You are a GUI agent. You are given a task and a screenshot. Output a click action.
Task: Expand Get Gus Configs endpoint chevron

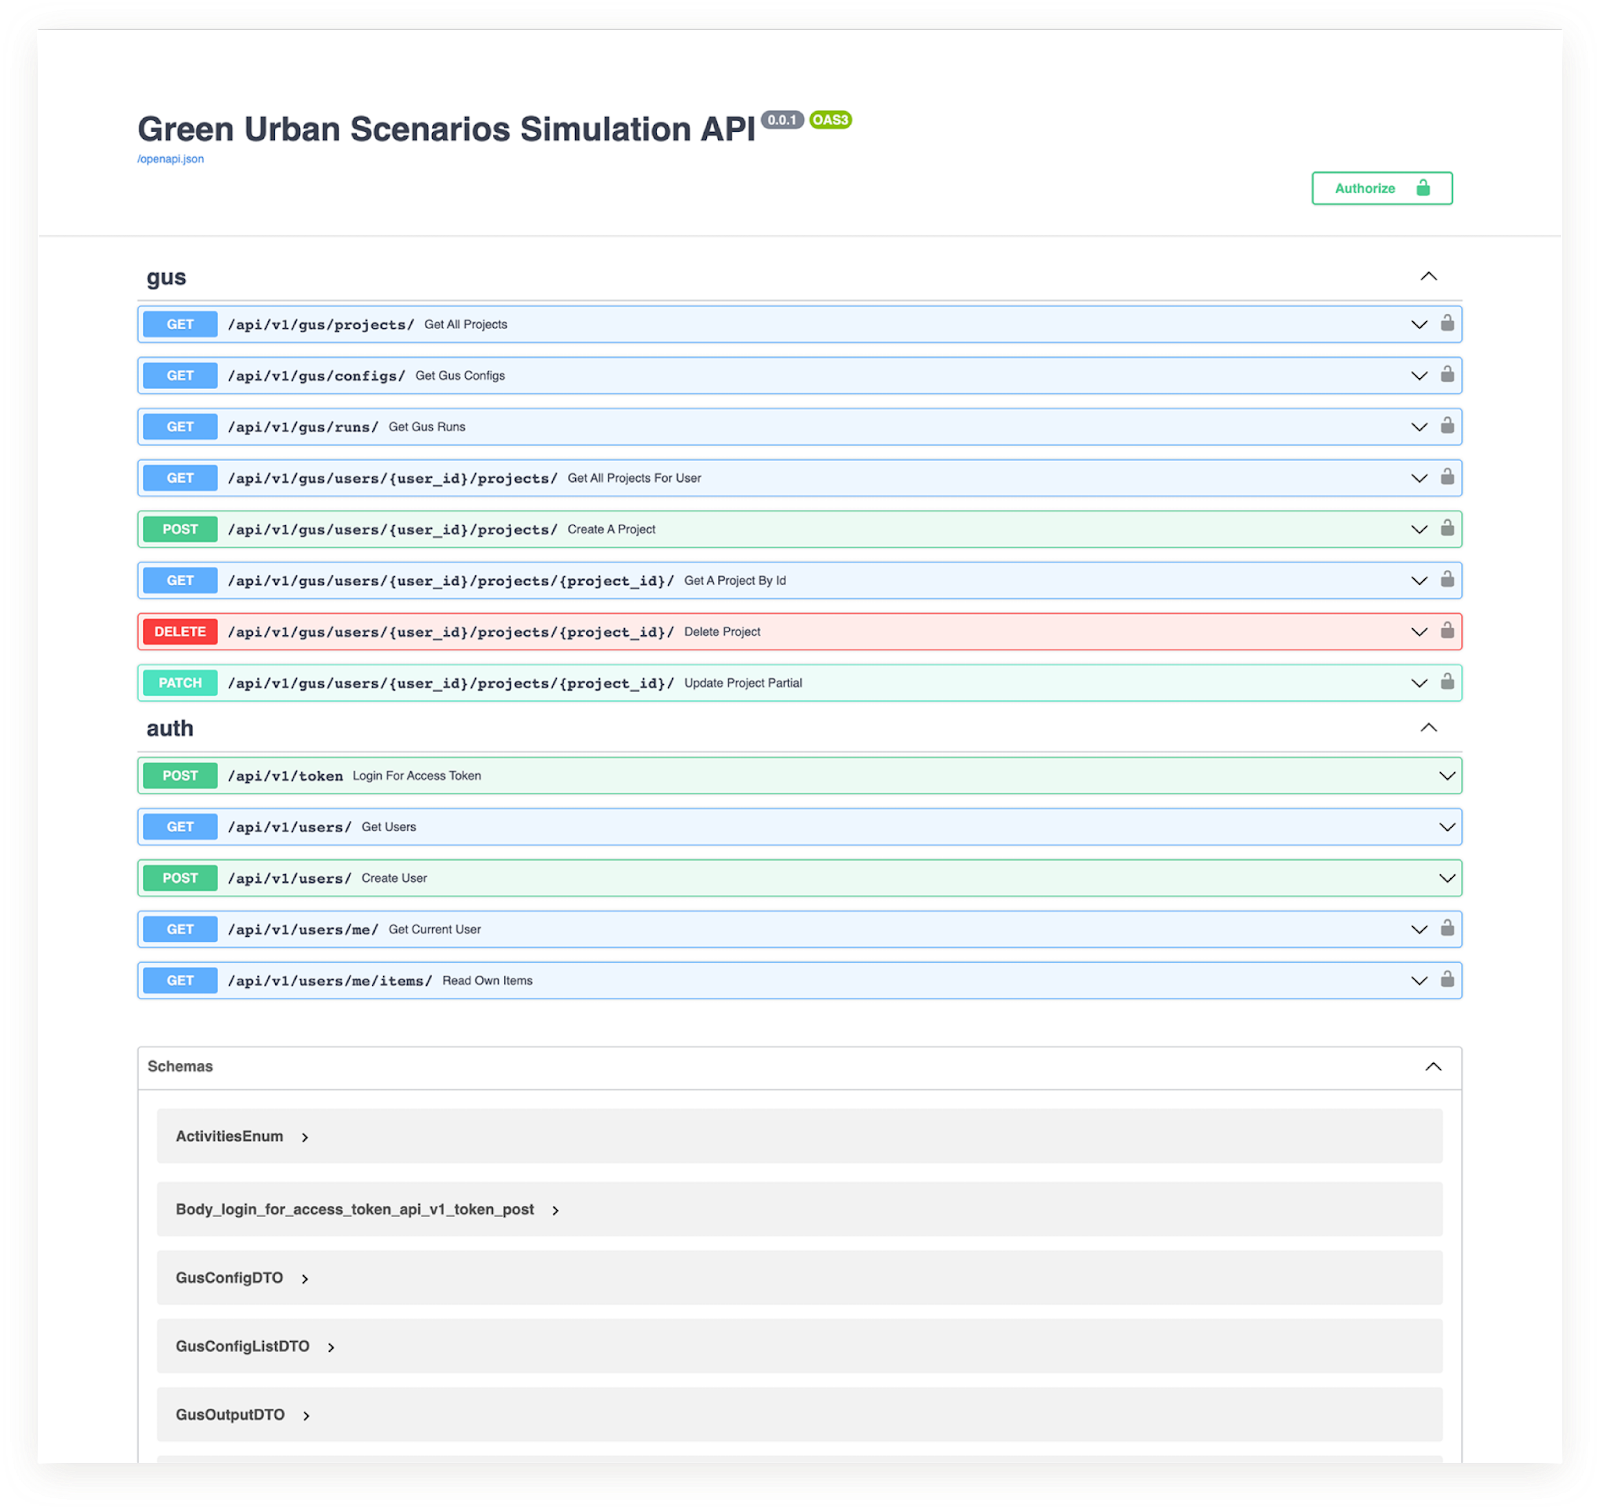1419,375
